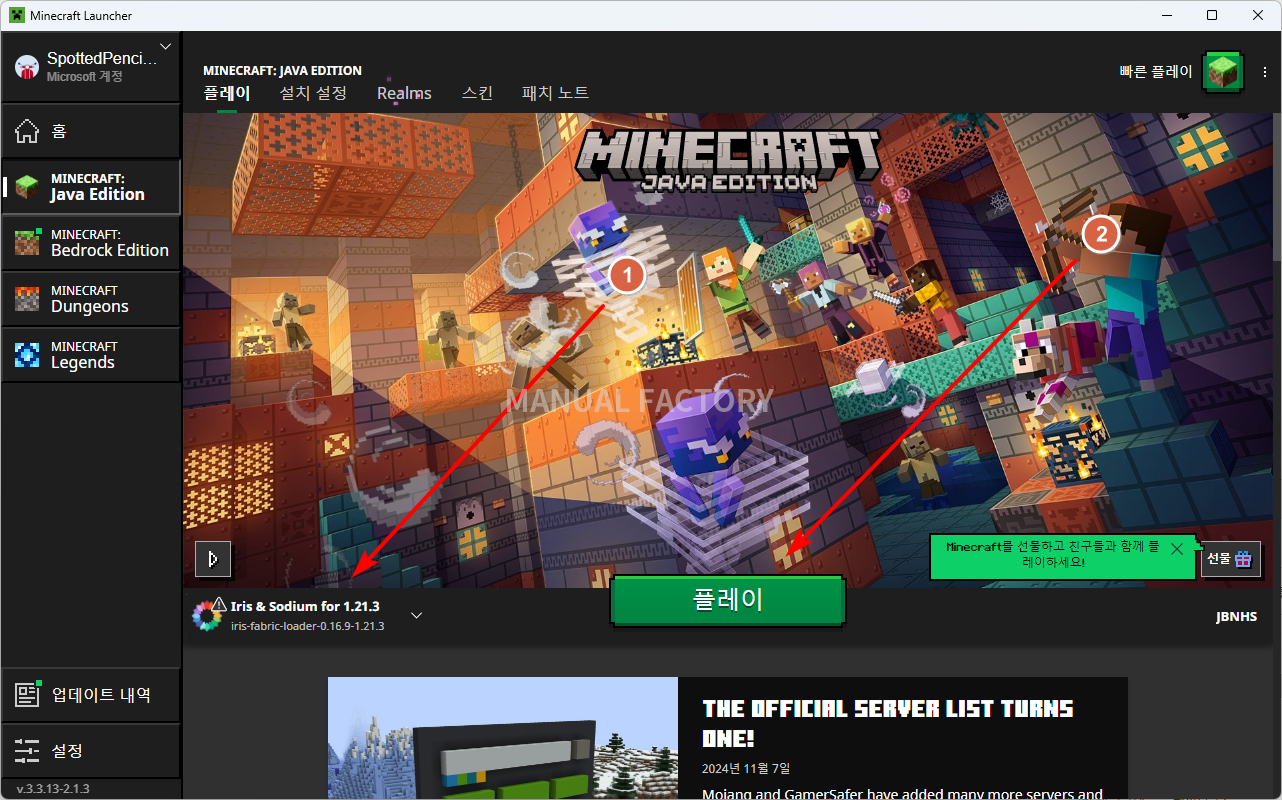The image size is (1282, 800).
Task: Open "The Official Server List Turns One" headline
Action: click(888, 723)
